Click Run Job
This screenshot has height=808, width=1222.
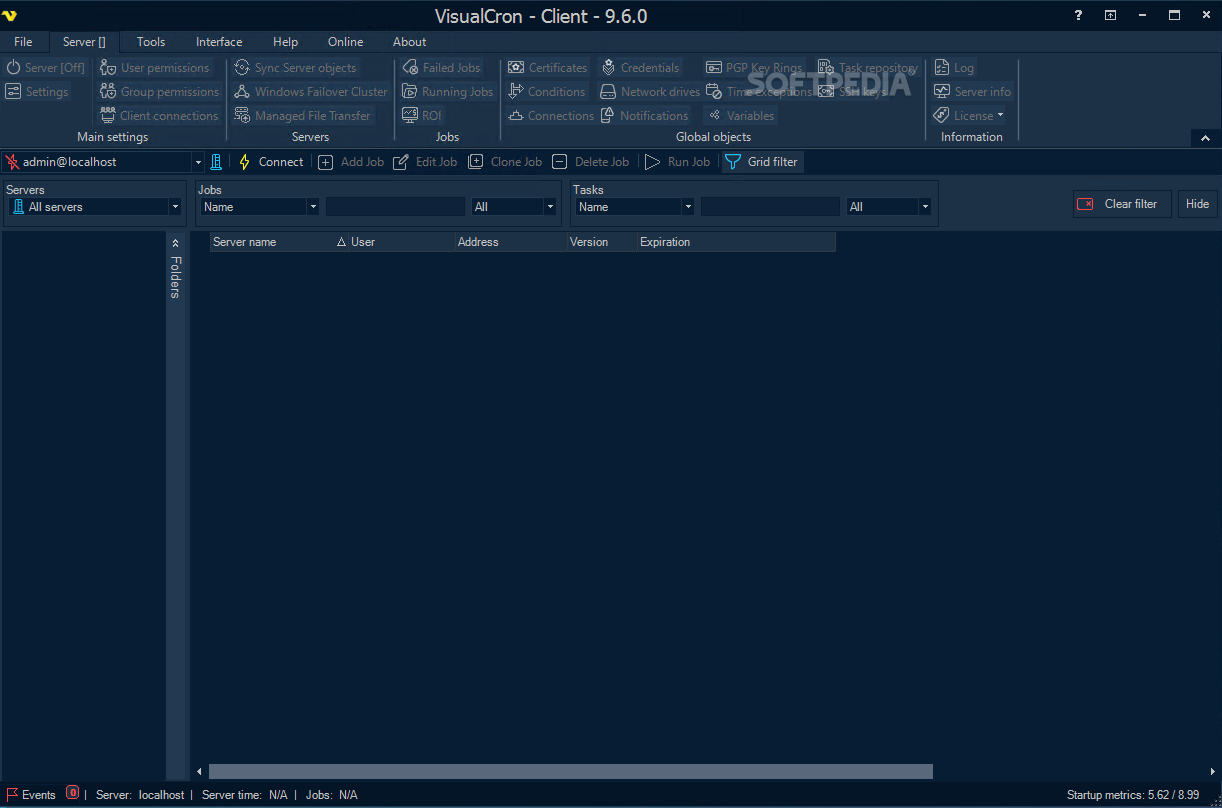tap(677, 162)
